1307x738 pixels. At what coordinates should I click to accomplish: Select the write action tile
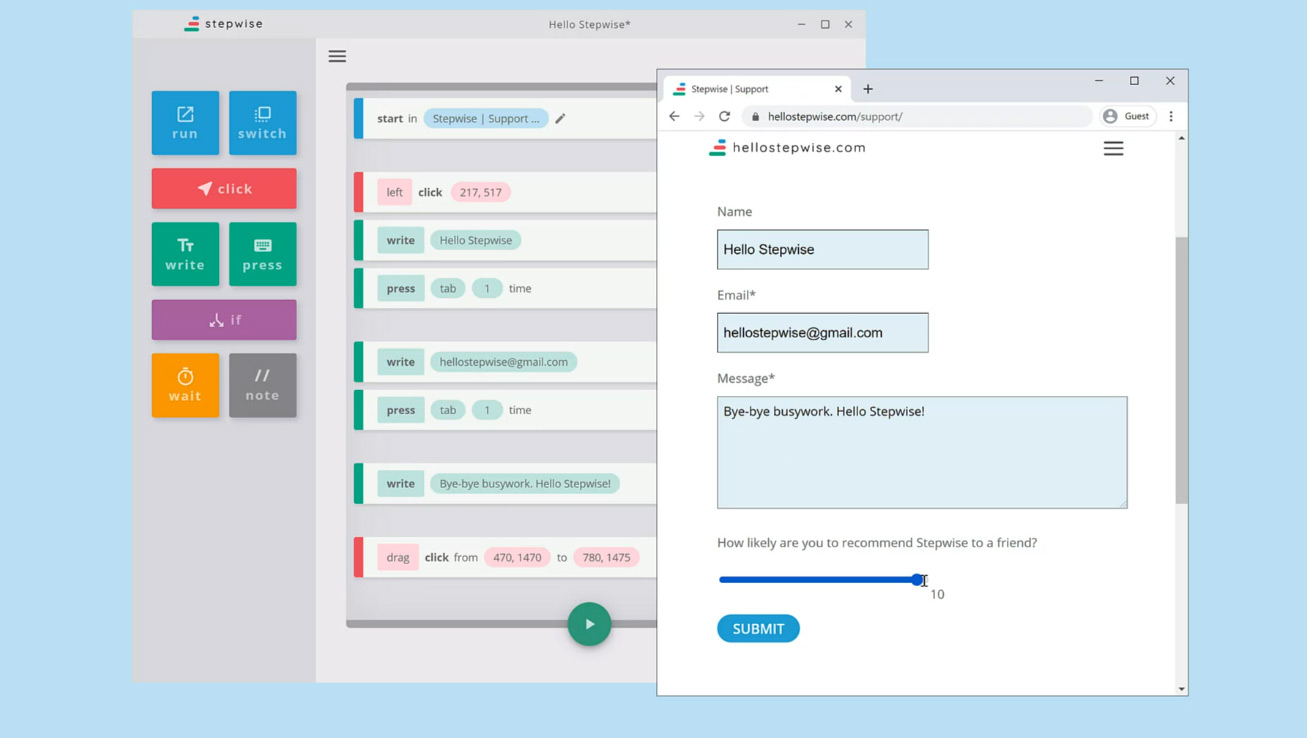tap(185, 254)
